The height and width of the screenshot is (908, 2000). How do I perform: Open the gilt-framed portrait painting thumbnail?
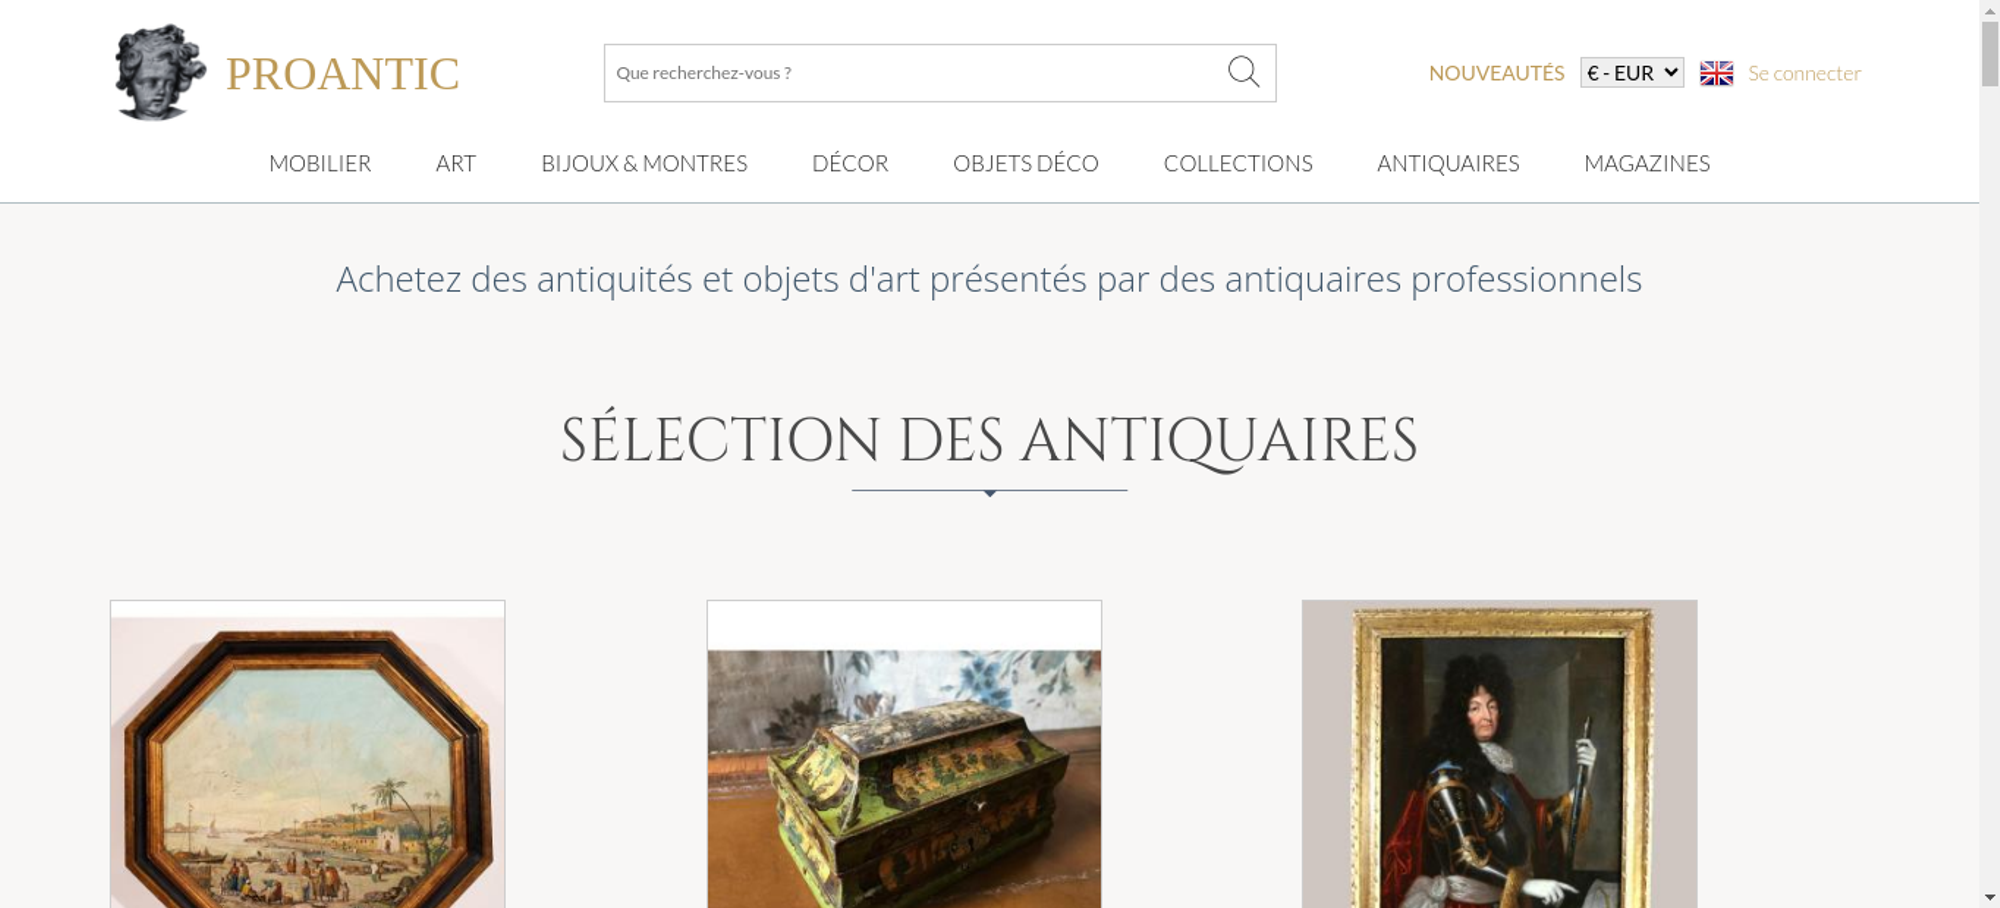(x=1499, y=754)
